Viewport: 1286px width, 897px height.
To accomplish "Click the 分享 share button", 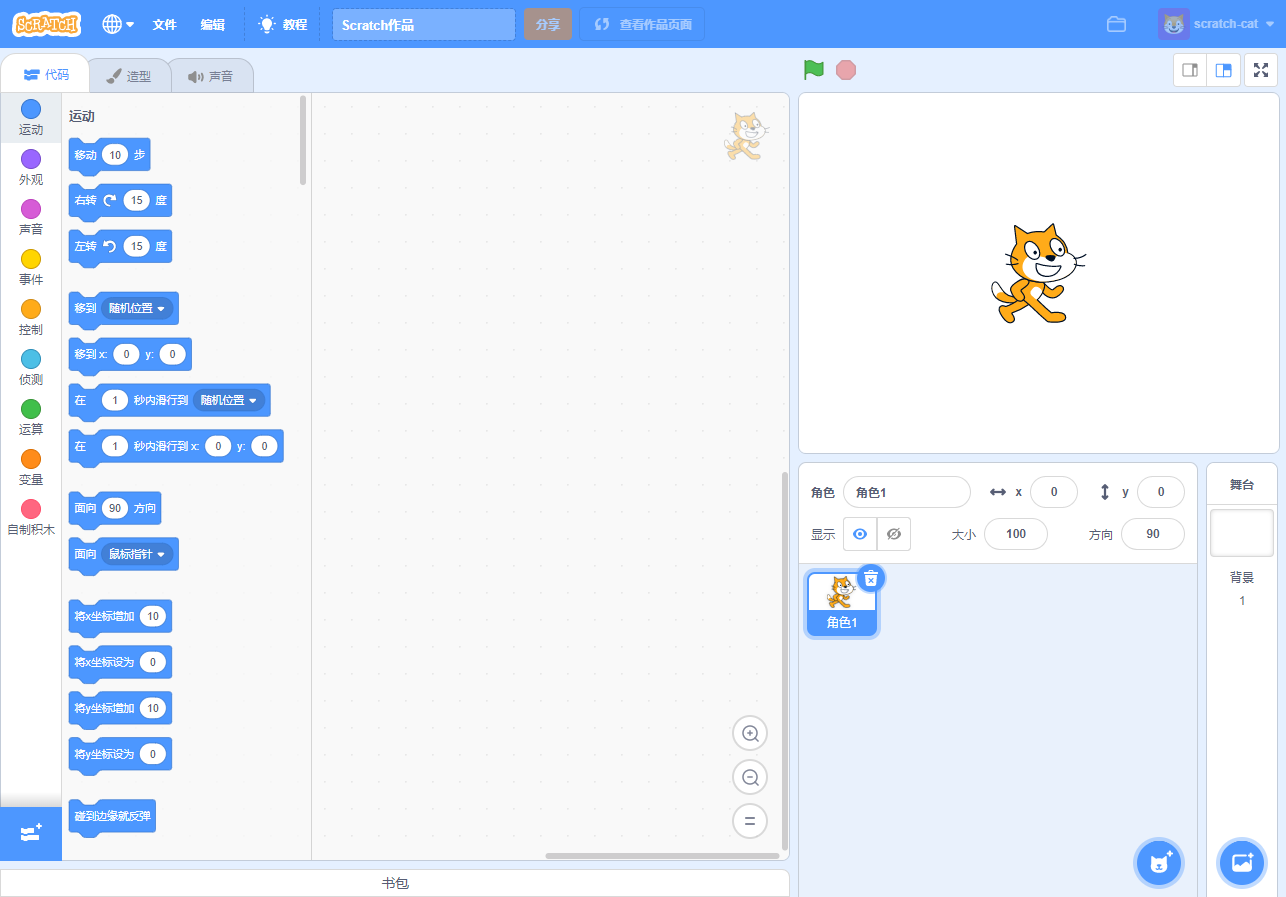I will 548,25.
